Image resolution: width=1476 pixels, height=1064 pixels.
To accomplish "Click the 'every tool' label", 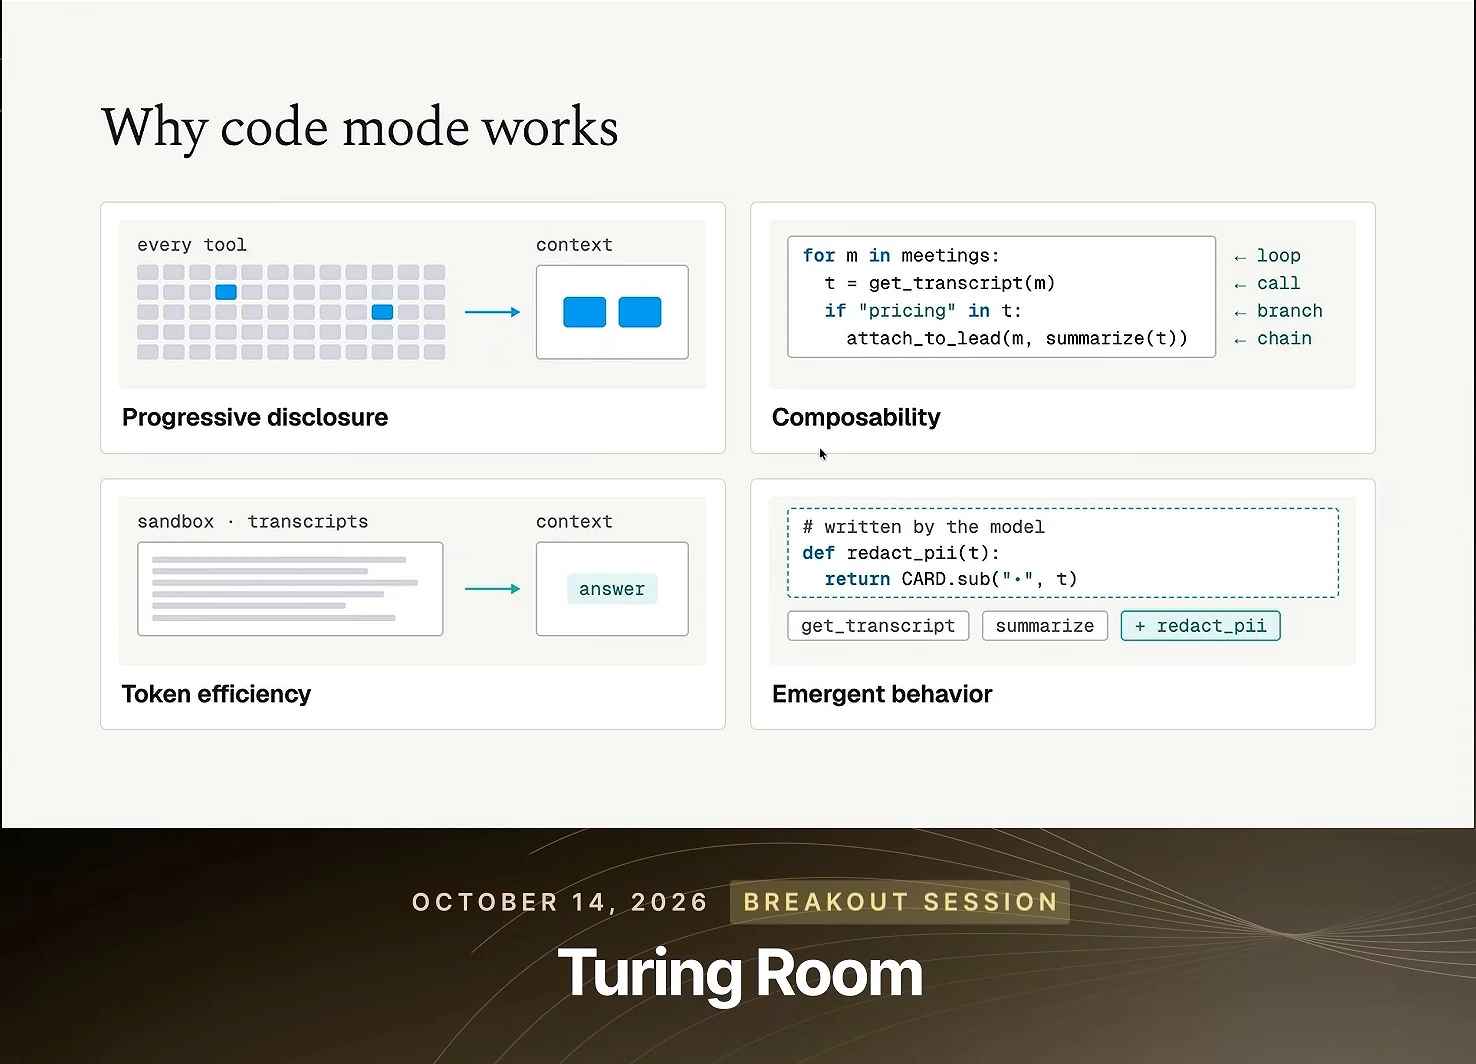I will (192, 245).
